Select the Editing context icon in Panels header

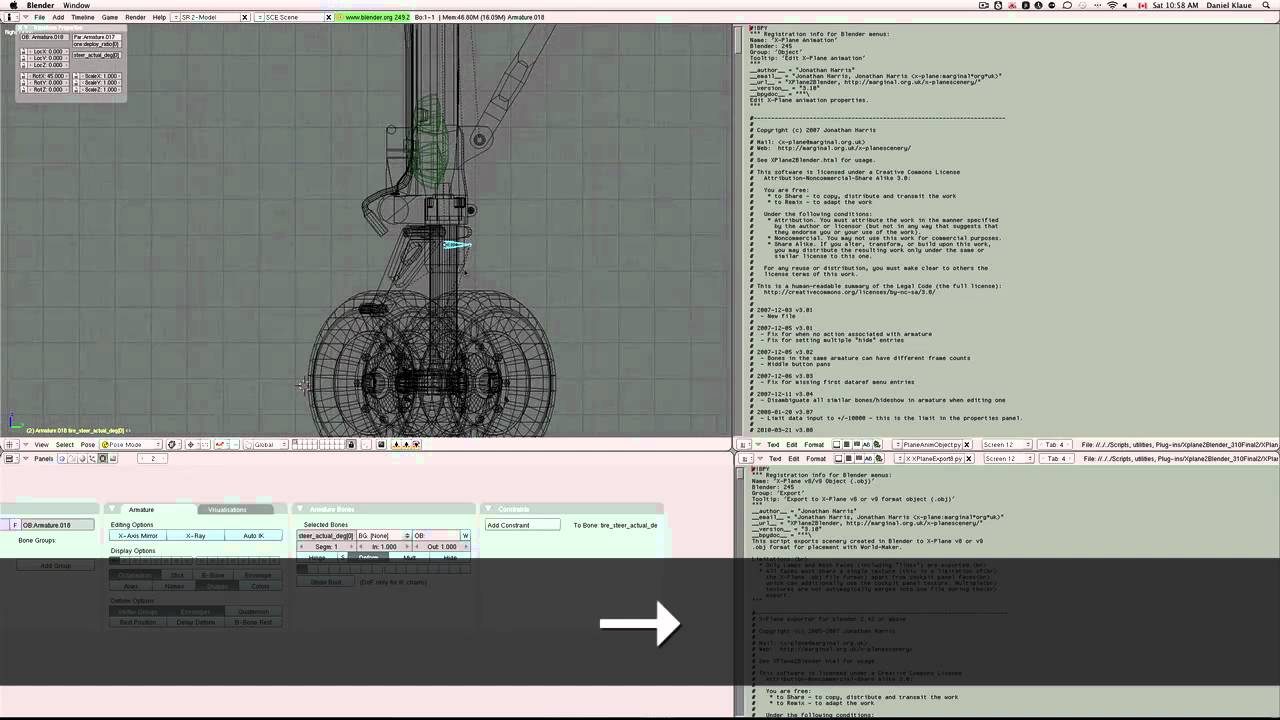coord(102,458)
